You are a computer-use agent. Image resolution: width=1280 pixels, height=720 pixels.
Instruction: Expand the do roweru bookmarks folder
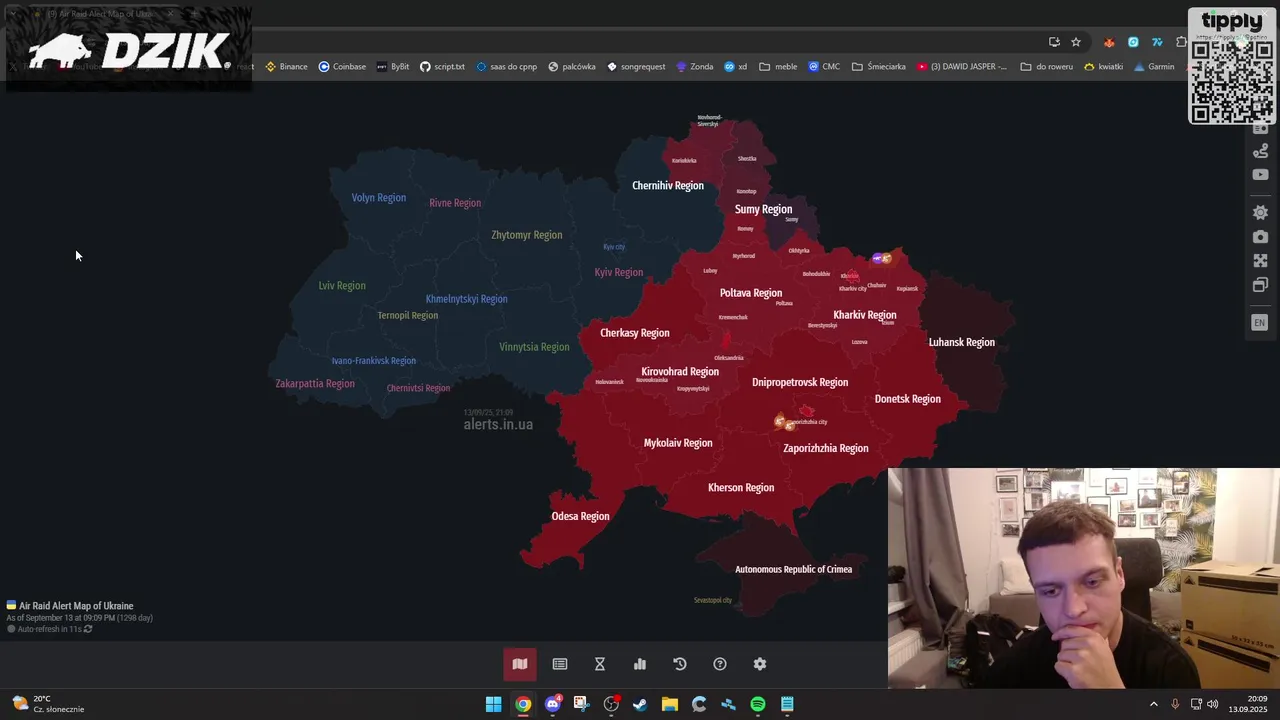point(1046,67)
